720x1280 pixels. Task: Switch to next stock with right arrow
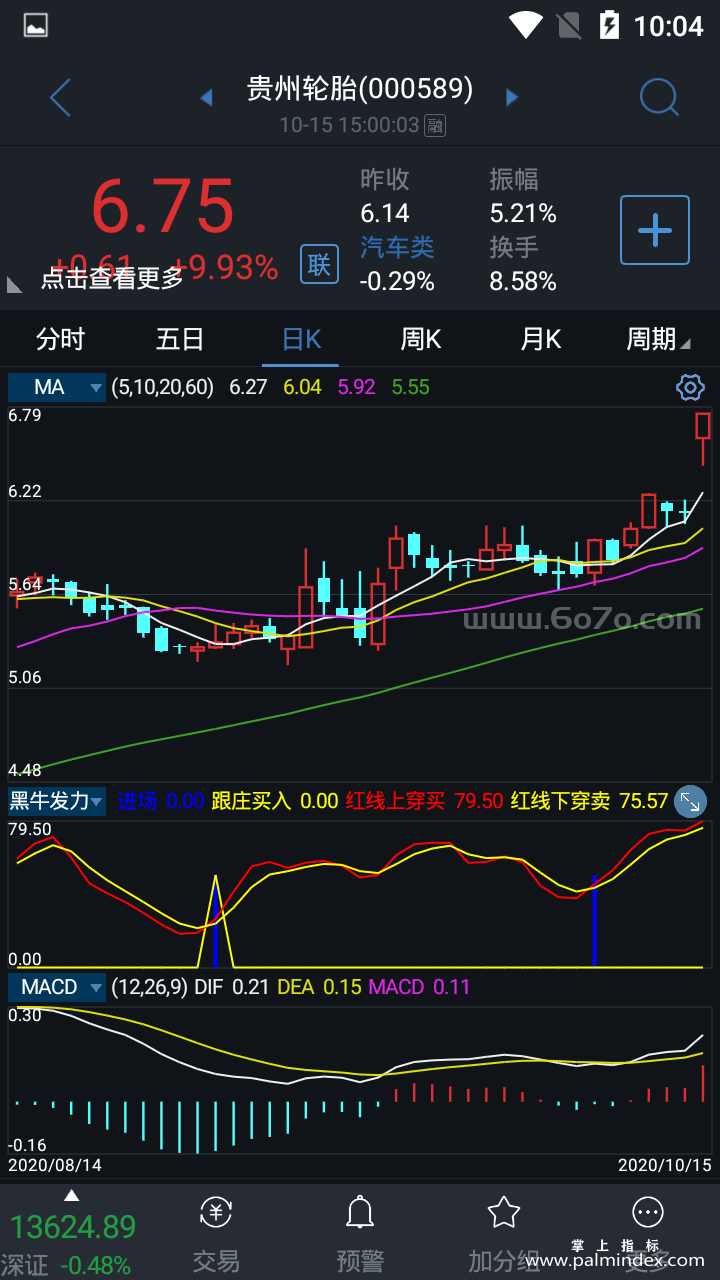click(x=512, y=97)
